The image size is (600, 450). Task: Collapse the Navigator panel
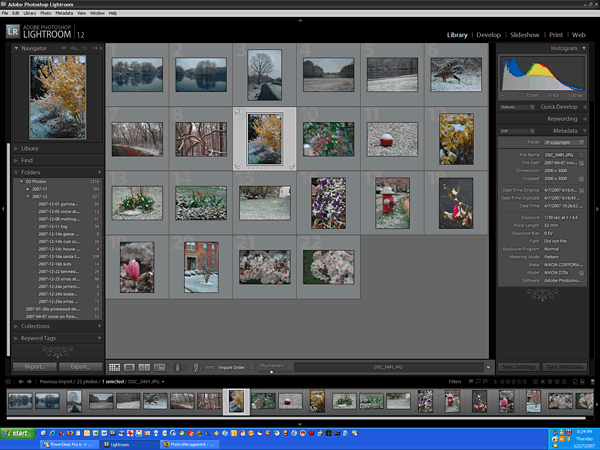pyautogui.click(x=16, y=48)
